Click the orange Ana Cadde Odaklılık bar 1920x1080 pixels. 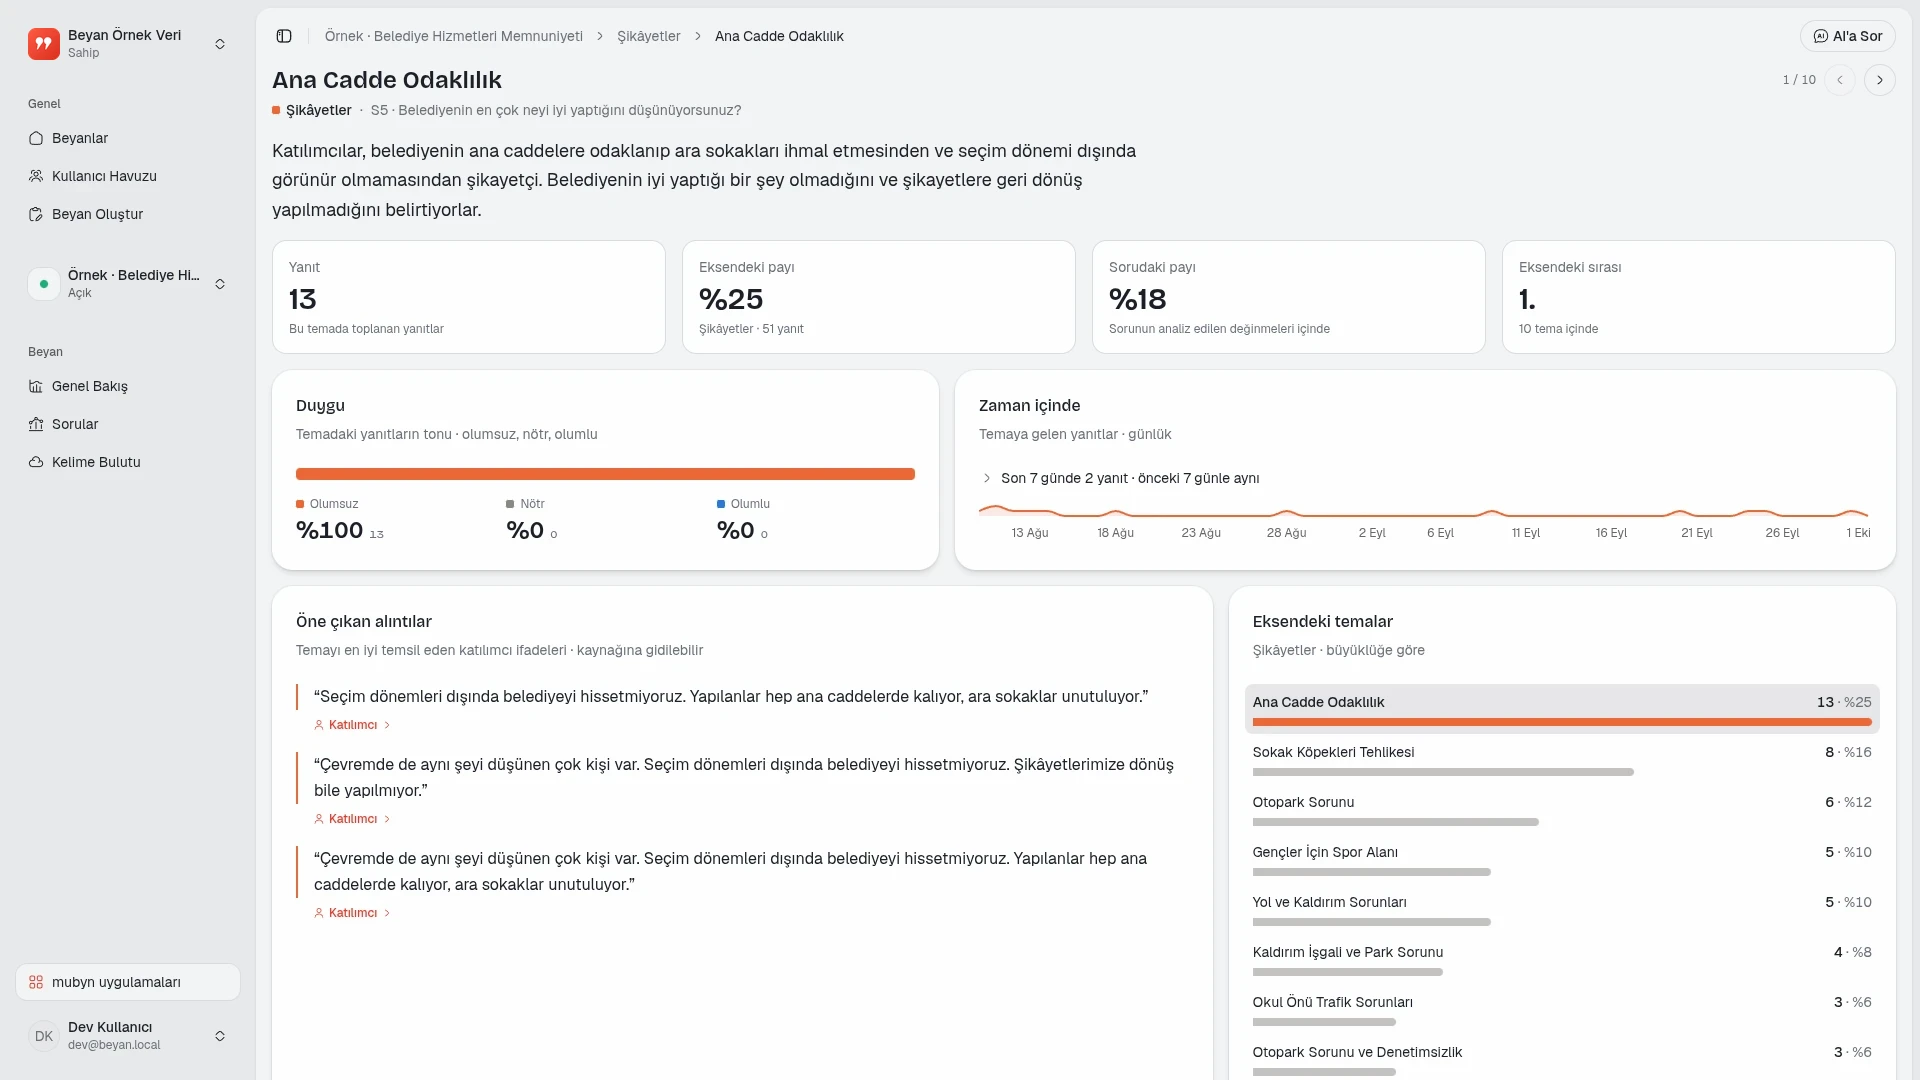coord(1562,722)
